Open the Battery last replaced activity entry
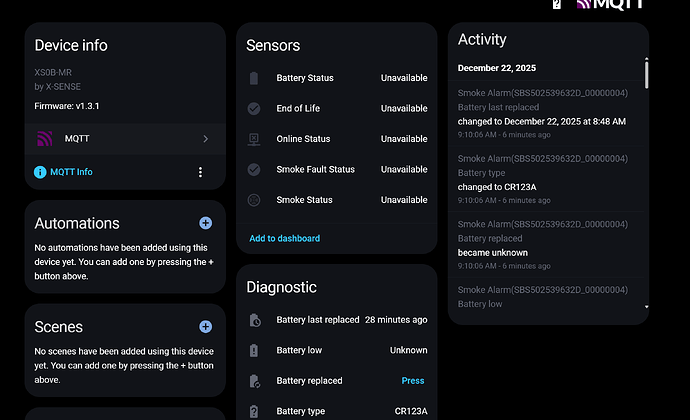 tap(545, 113)
